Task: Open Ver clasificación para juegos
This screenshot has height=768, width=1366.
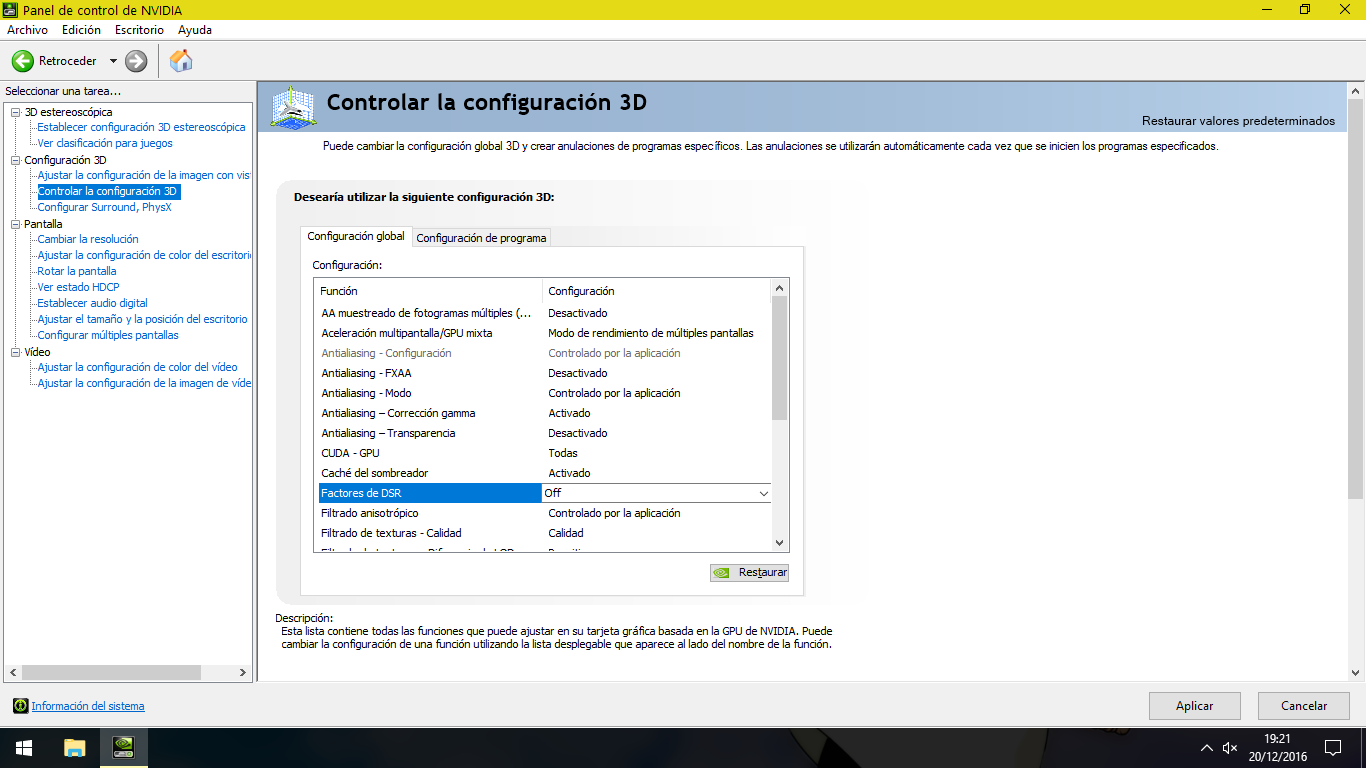Action: 105,143
